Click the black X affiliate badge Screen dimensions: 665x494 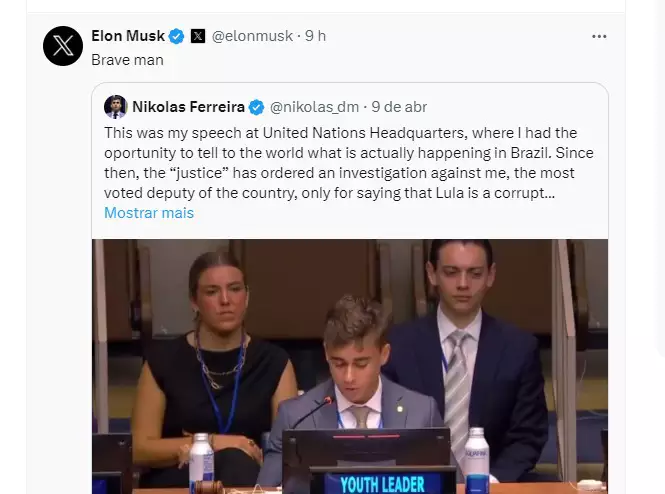coord(197,36)
